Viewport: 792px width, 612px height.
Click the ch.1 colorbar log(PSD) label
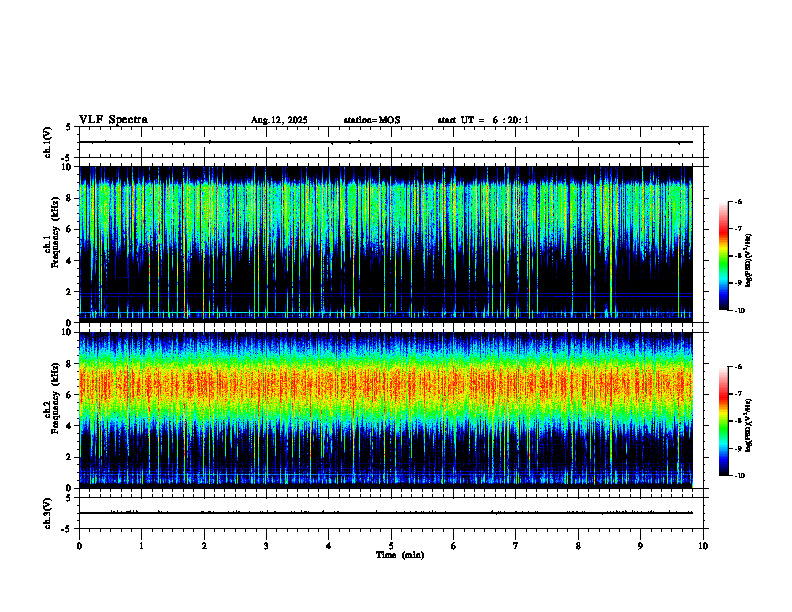(x=749, y=260)
